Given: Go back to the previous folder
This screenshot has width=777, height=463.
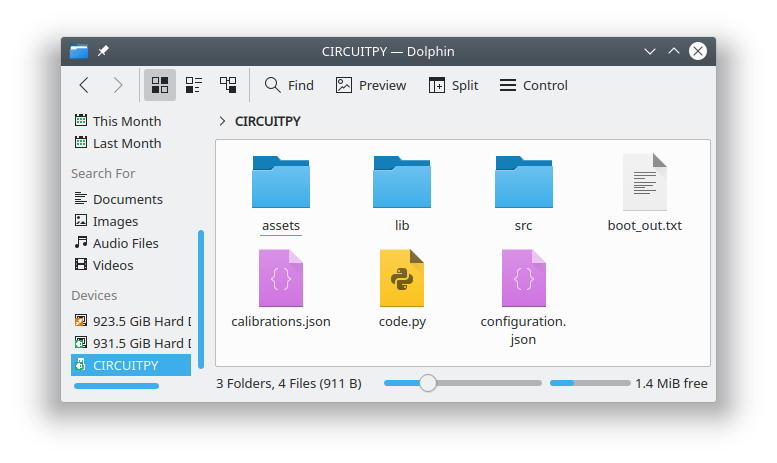Looking at the screenshot, I should click(x=84, y=85).
